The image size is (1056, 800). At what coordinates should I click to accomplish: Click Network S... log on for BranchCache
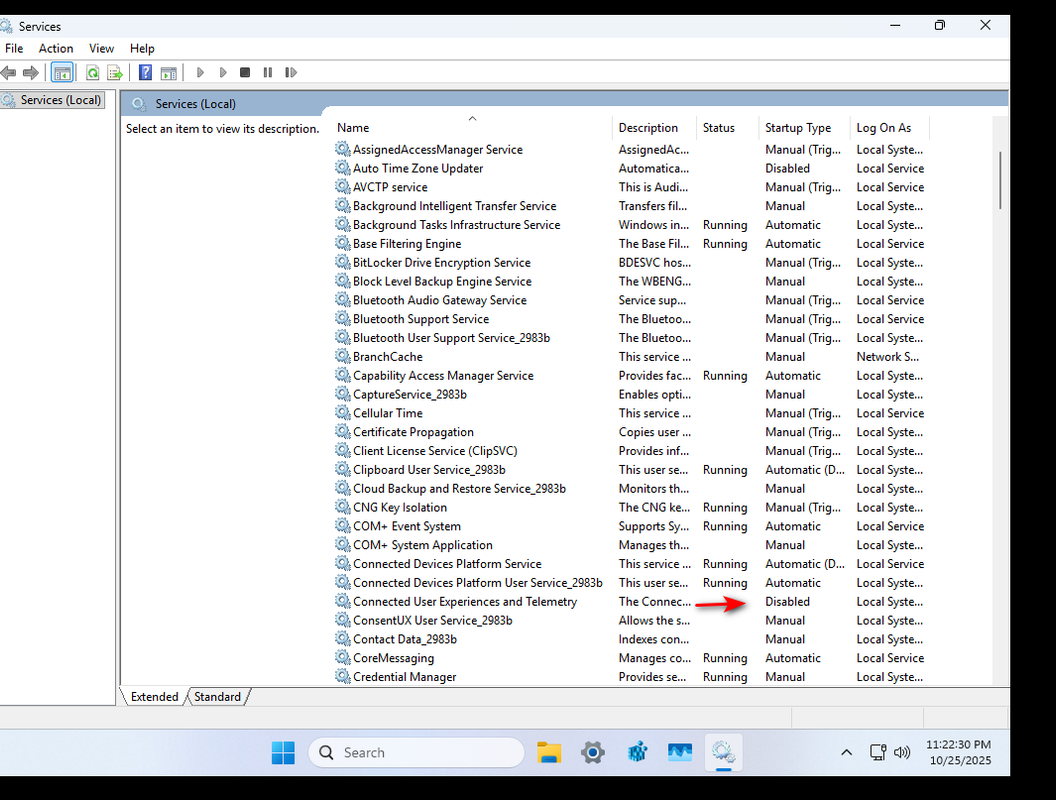(888, 356)
